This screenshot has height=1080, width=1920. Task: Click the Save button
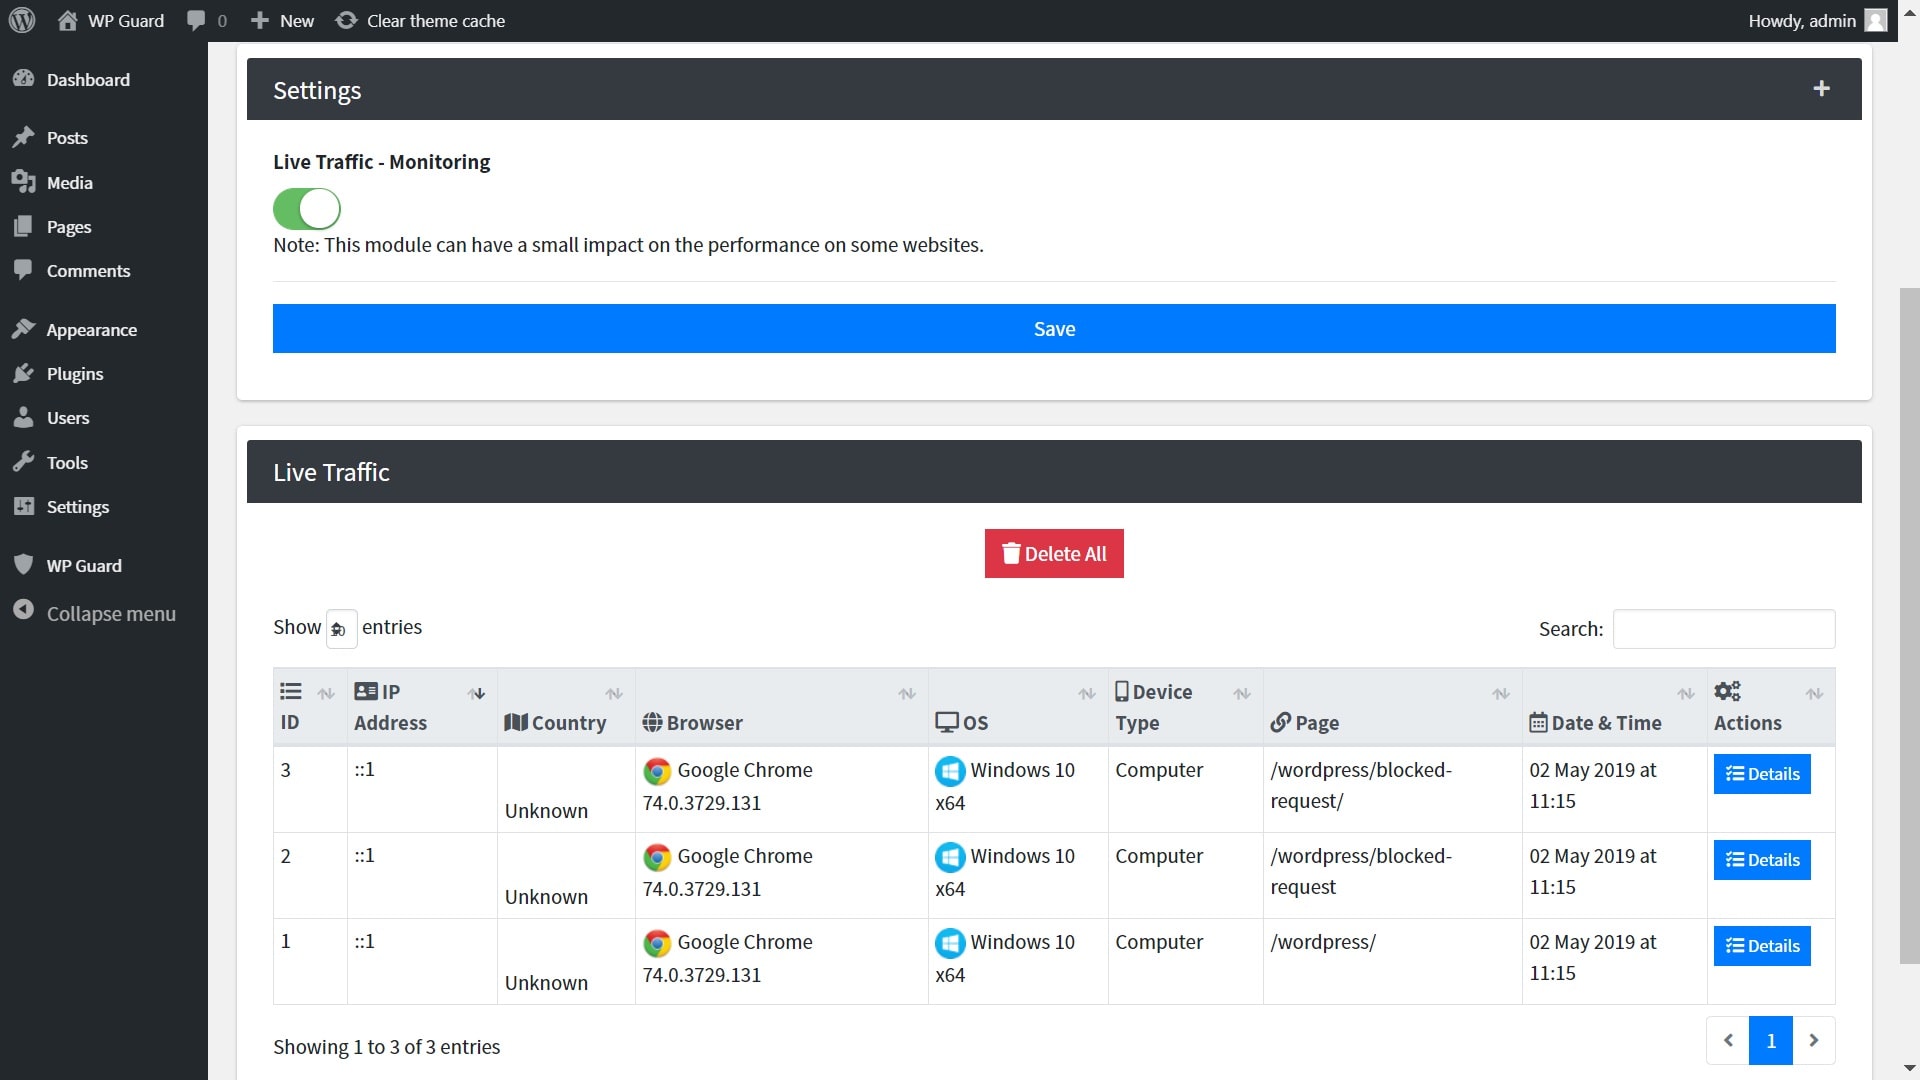pos(1053,328)
